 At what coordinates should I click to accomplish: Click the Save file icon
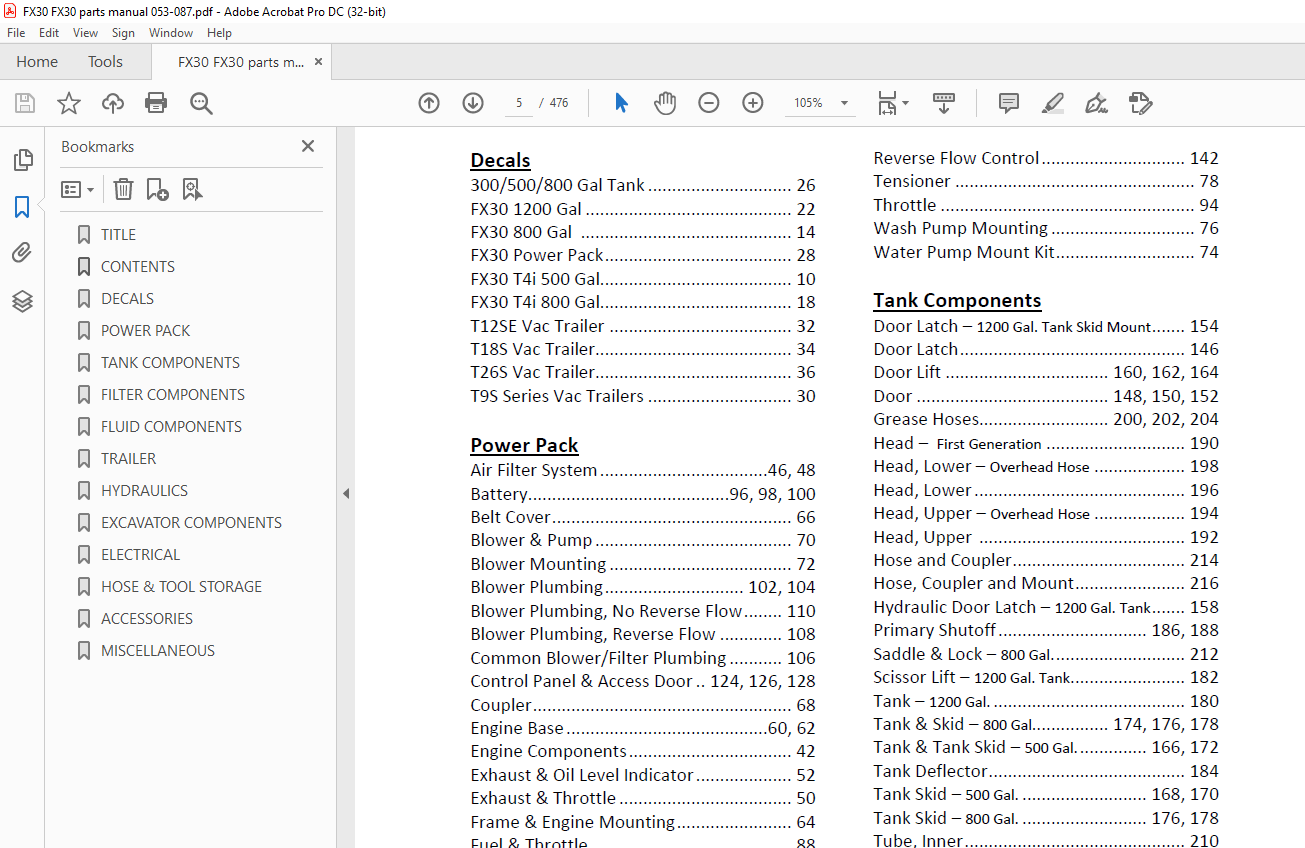[x=25, y=103]
